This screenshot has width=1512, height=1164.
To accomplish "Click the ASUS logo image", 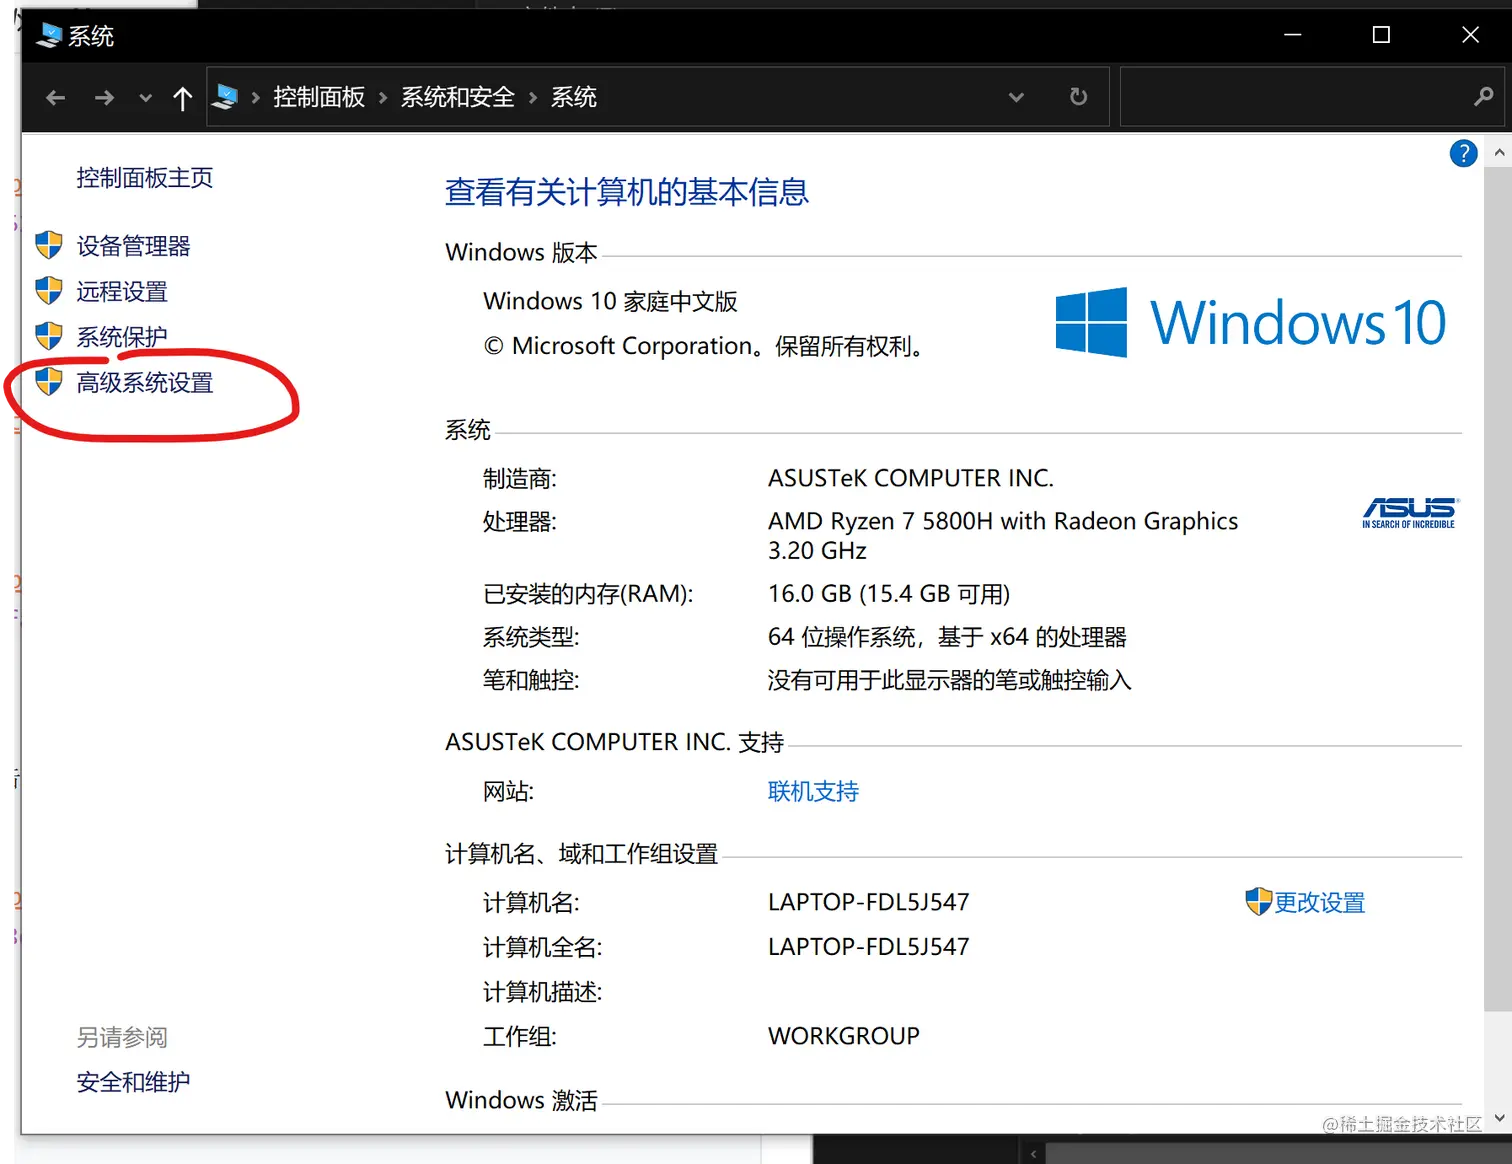I will pyautogui.click(x=1410, y=513).
